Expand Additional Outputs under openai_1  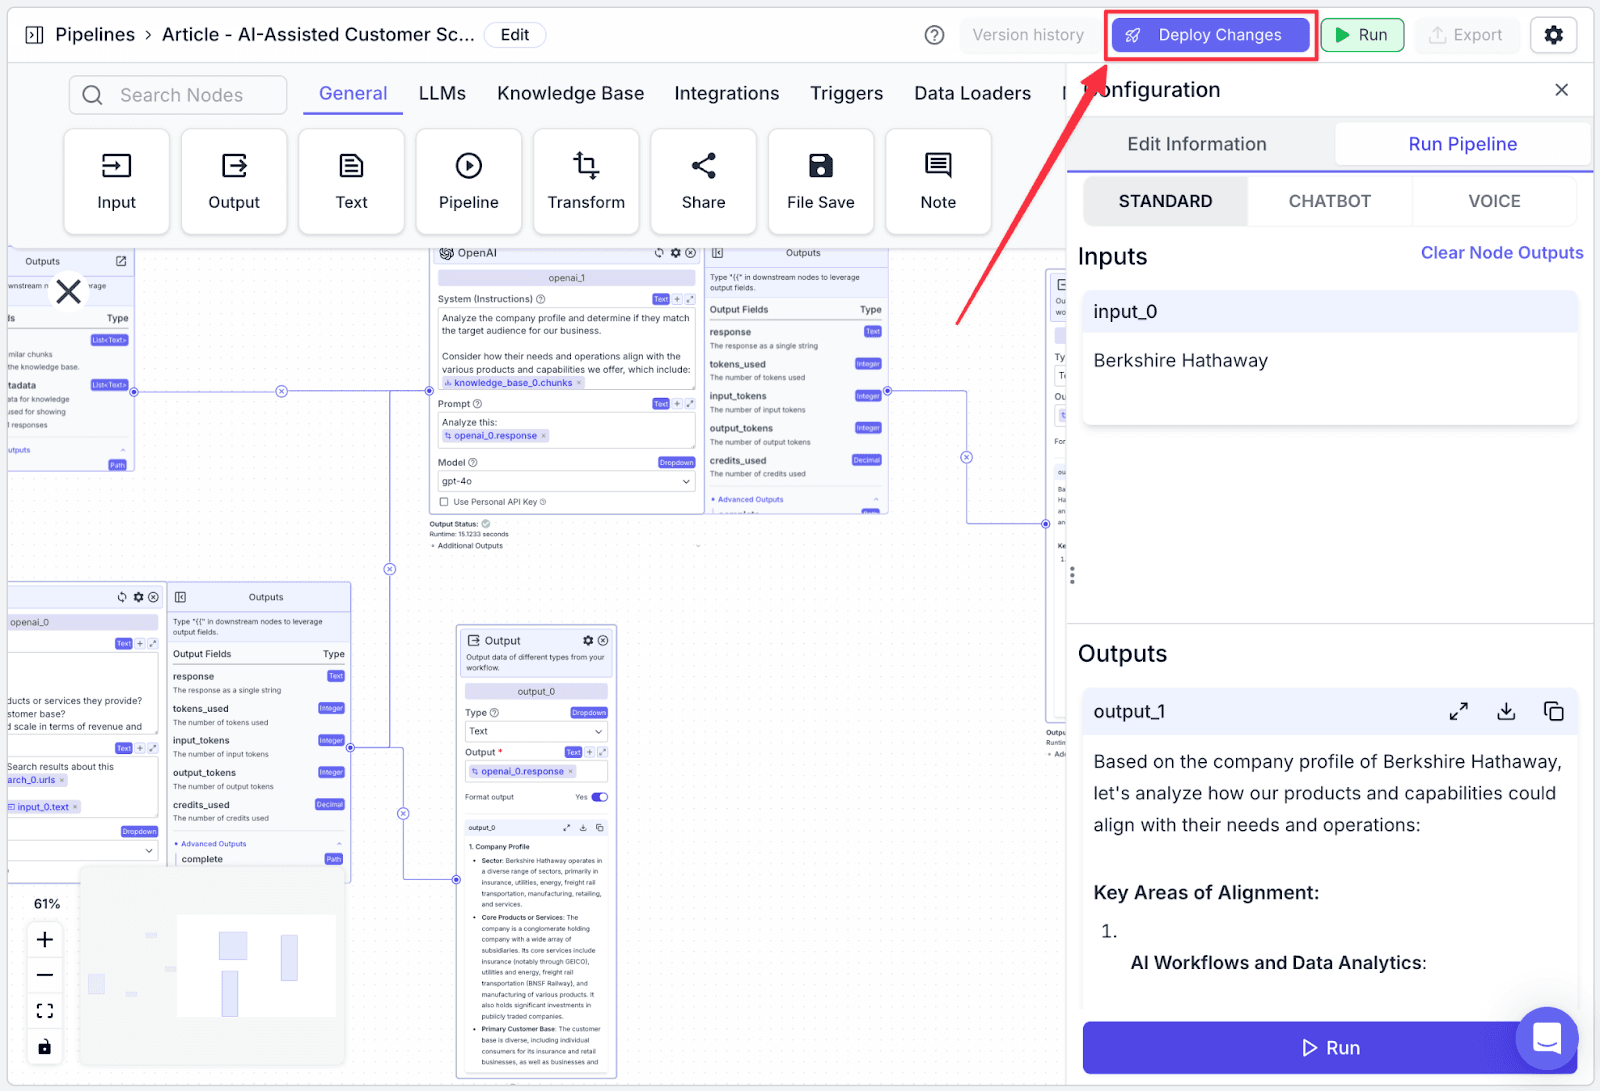470,546
